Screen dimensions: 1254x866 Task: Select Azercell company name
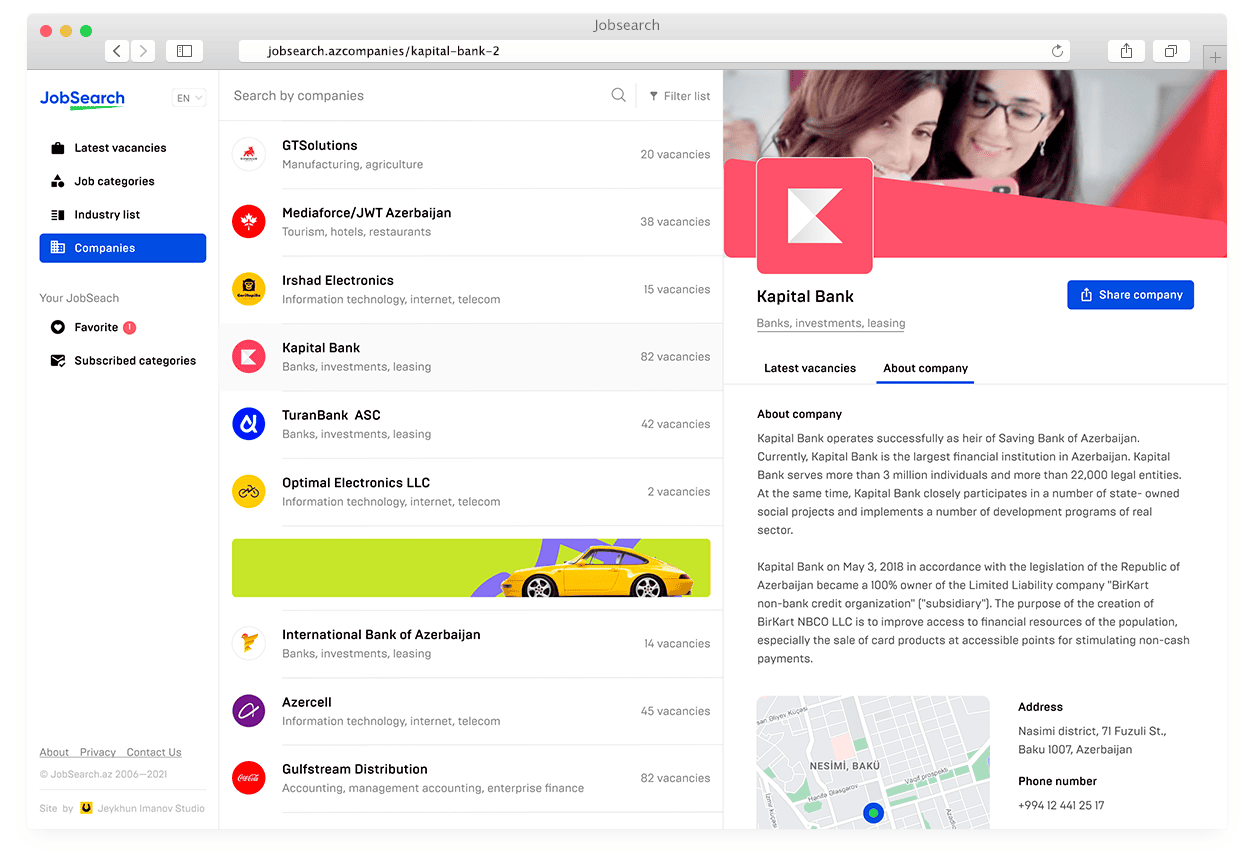coord(307,702)
